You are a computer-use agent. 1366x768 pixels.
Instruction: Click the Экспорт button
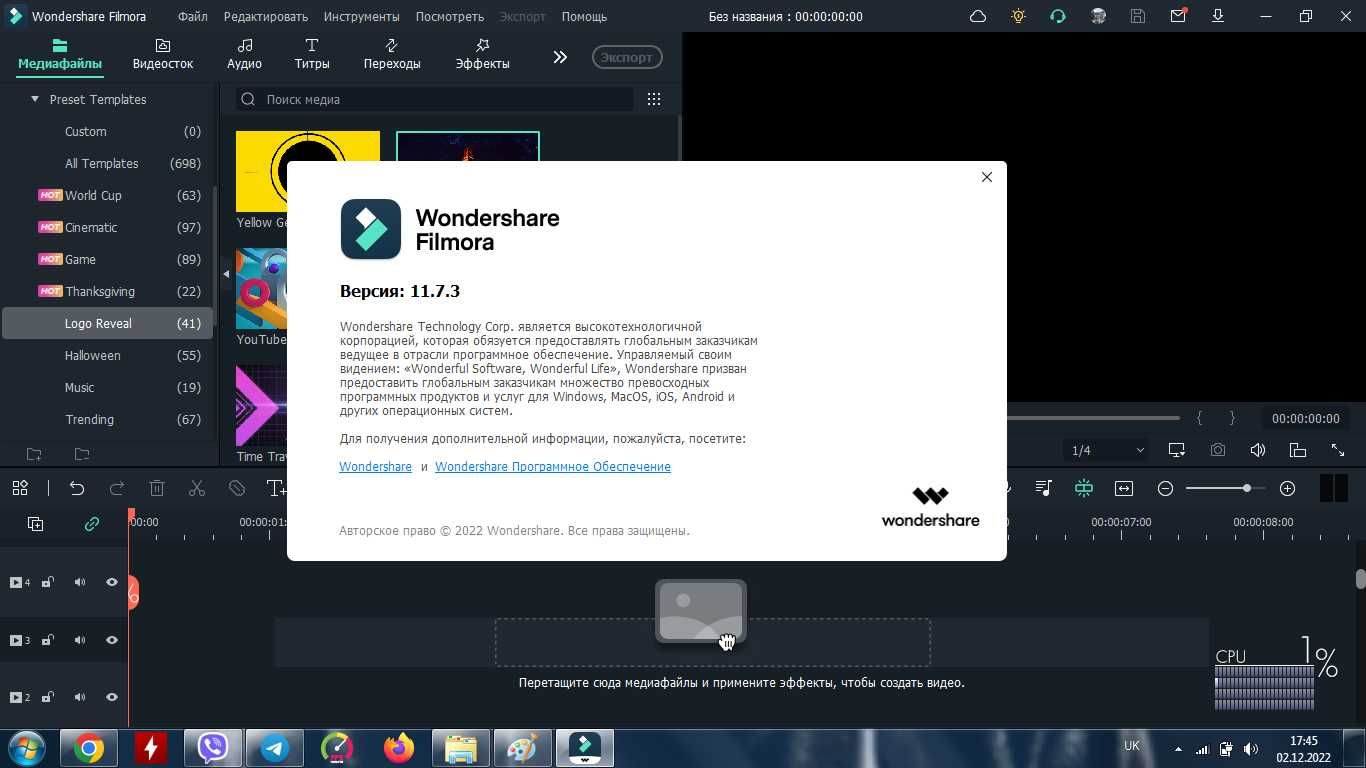coord(627,57)
